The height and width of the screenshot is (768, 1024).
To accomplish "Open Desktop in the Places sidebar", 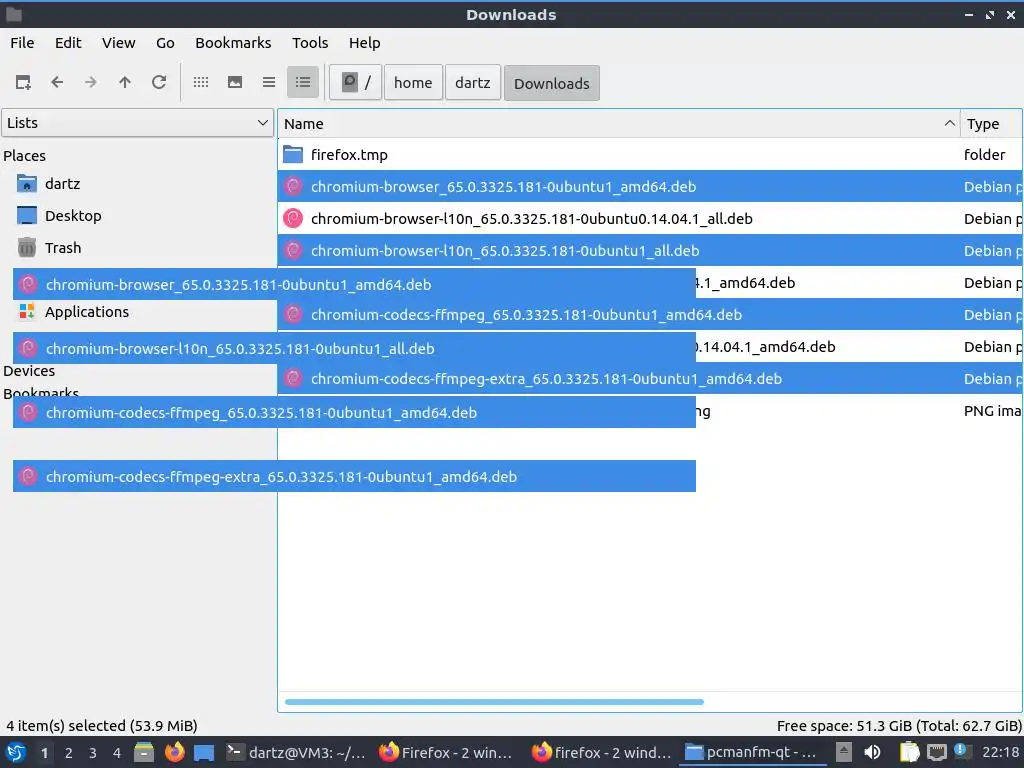I will pyautogui.click(x=72, y=216).
